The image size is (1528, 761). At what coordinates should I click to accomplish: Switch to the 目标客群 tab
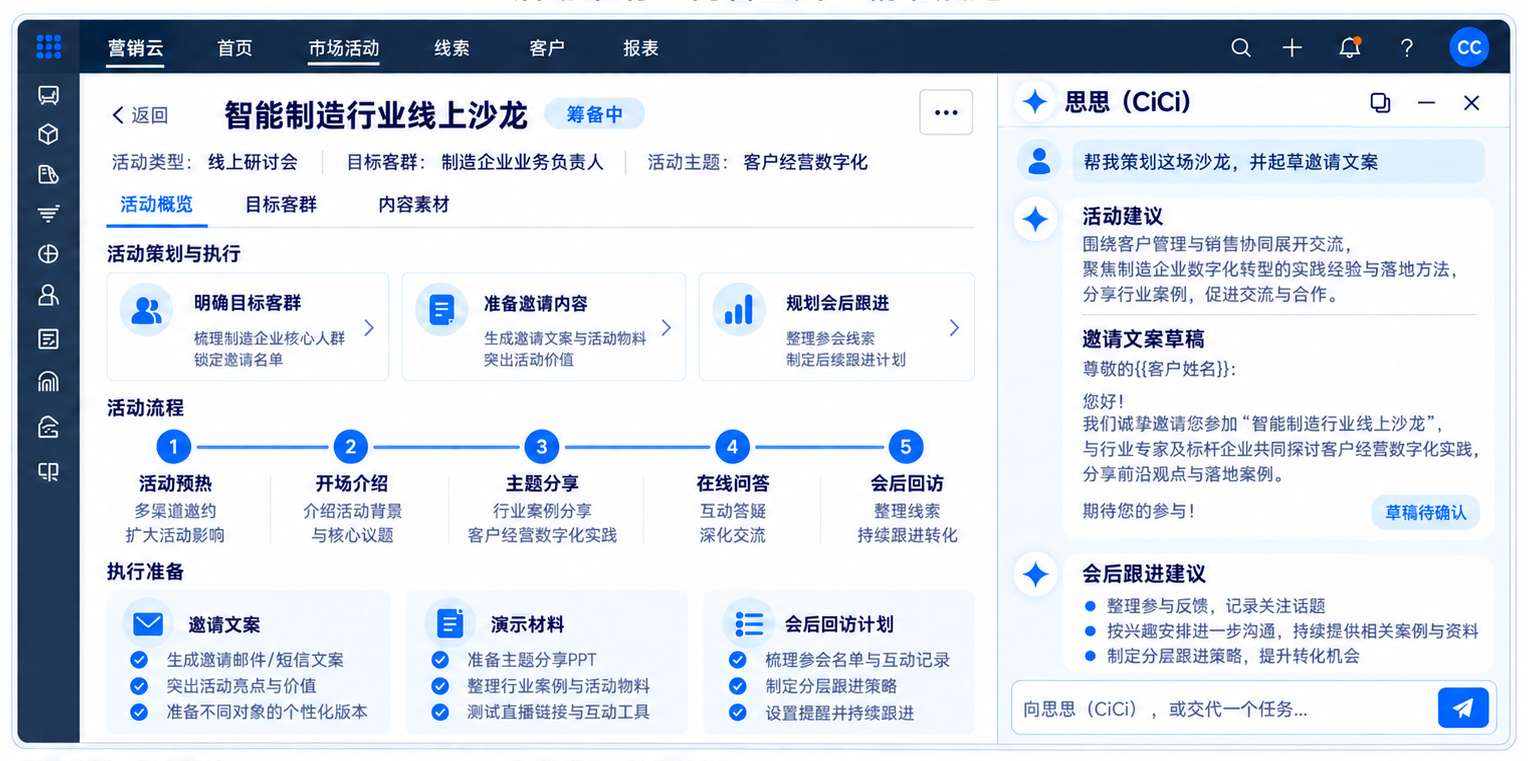281,204
